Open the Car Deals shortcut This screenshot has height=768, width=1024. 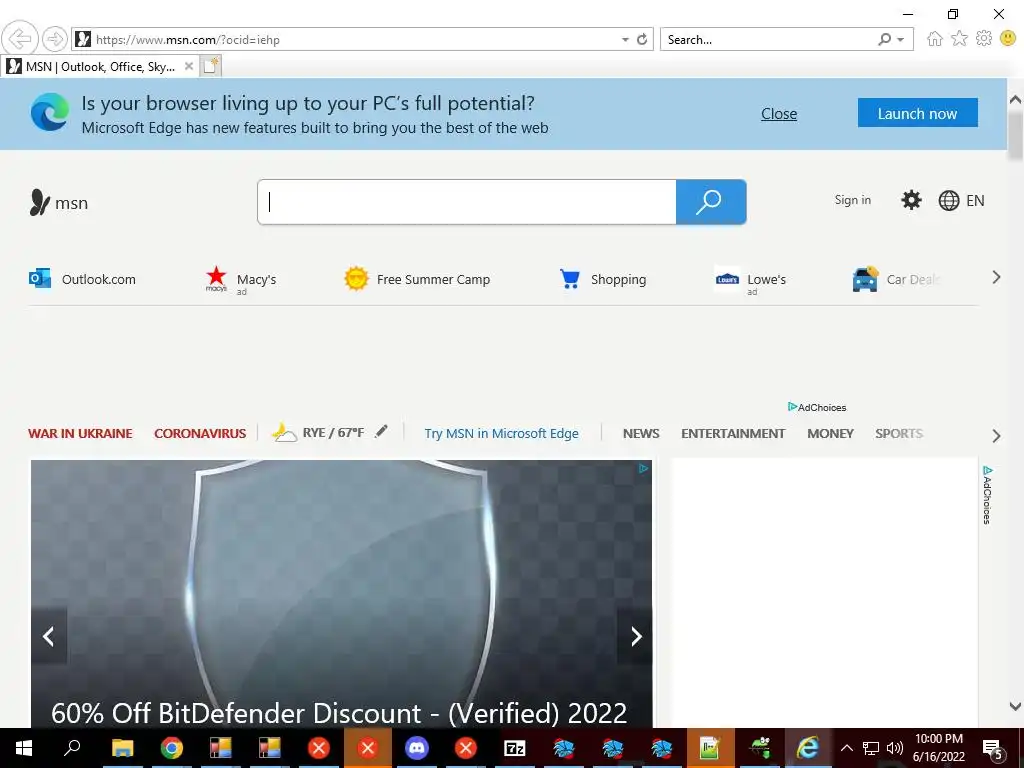pyautogui.click(x=896, y=280)
